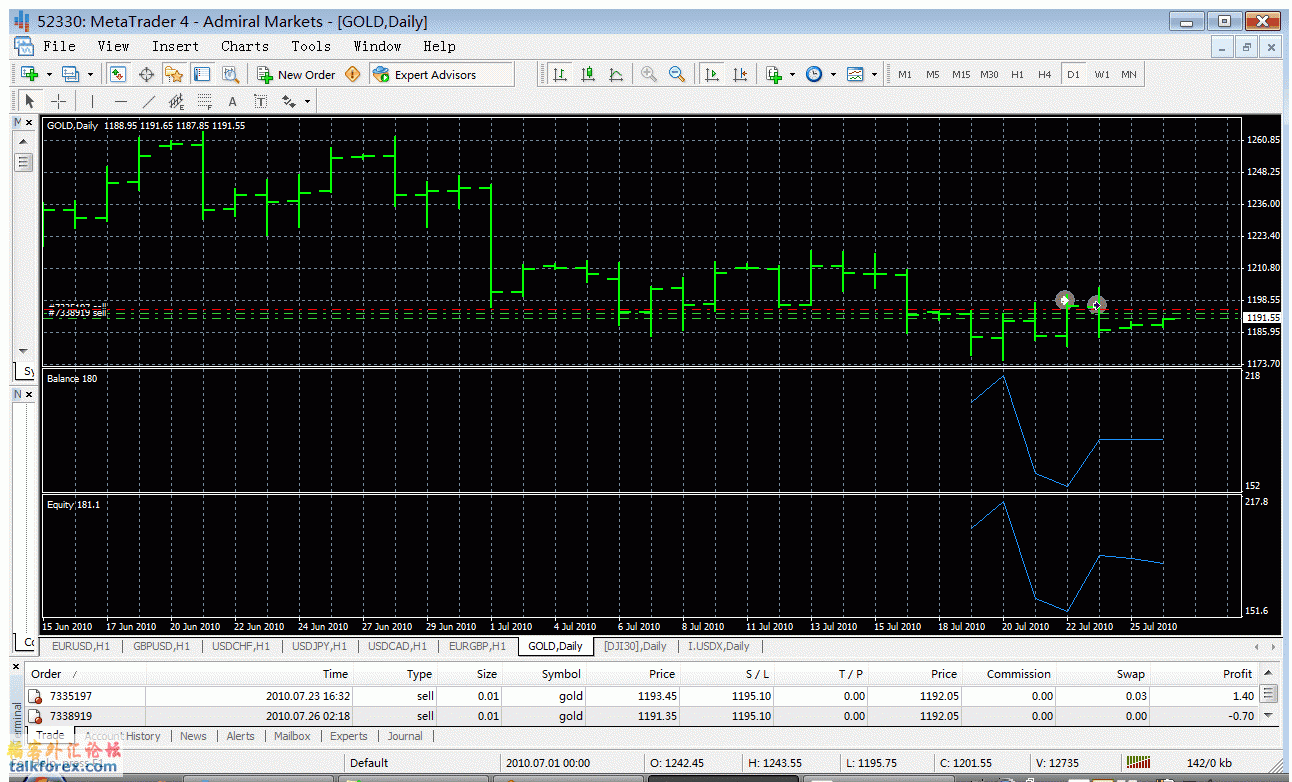Expand the Templates dropdown arrow

875,74
